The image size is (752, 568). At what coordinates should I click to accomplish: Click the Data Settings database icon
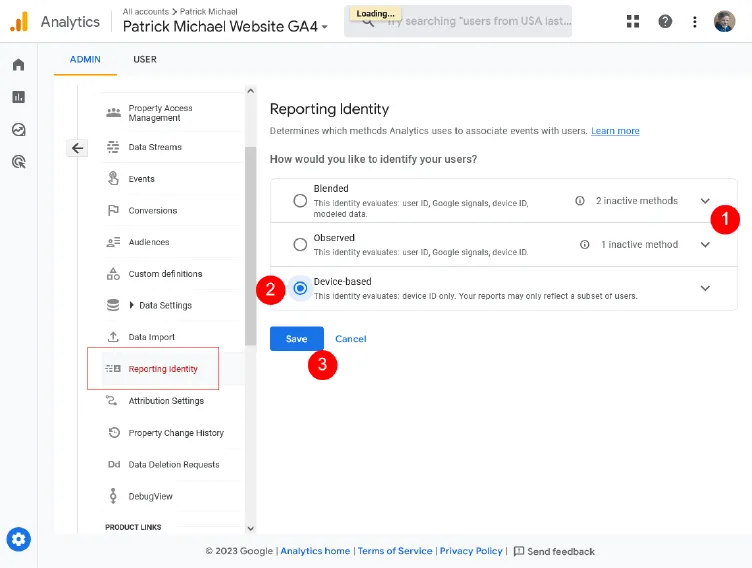pos(113,305)
